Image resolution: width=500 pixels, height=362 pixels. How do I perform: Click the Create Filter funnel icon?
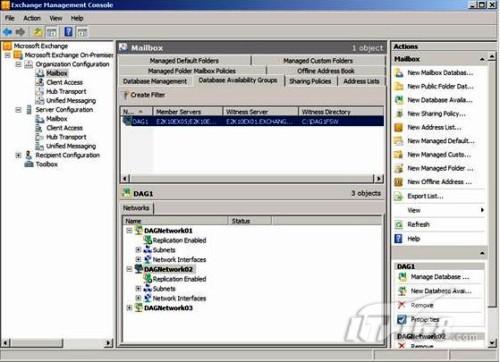[x=126, y=95]
